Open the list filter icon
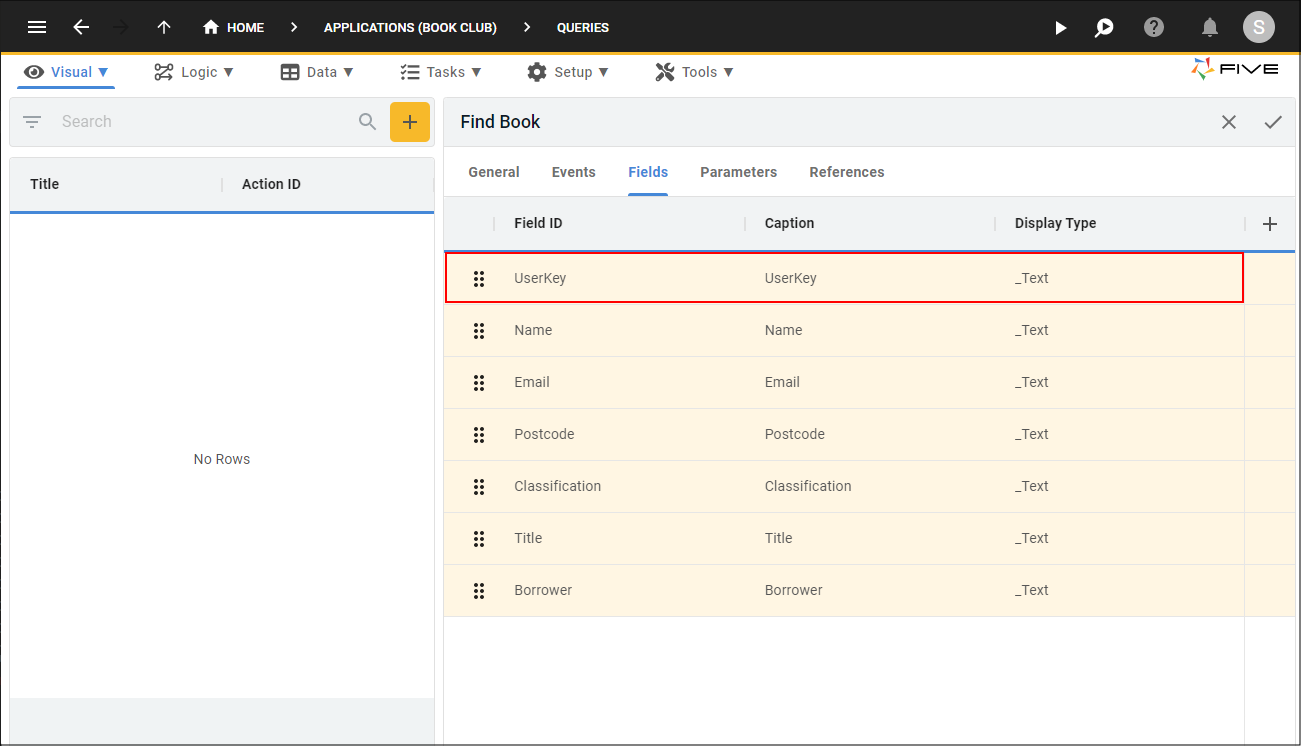This screenshot has height=746, width=1301. coord(32,122)
